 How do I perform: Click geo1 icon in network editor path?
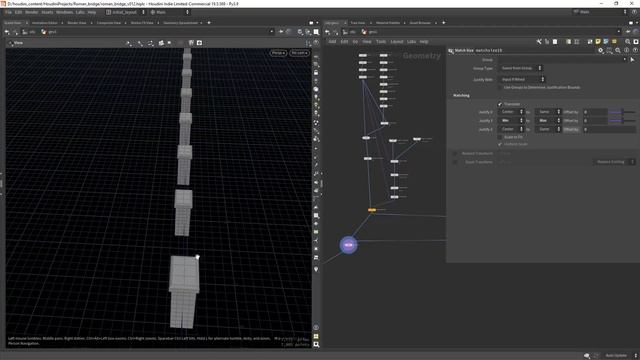point(364,32)
